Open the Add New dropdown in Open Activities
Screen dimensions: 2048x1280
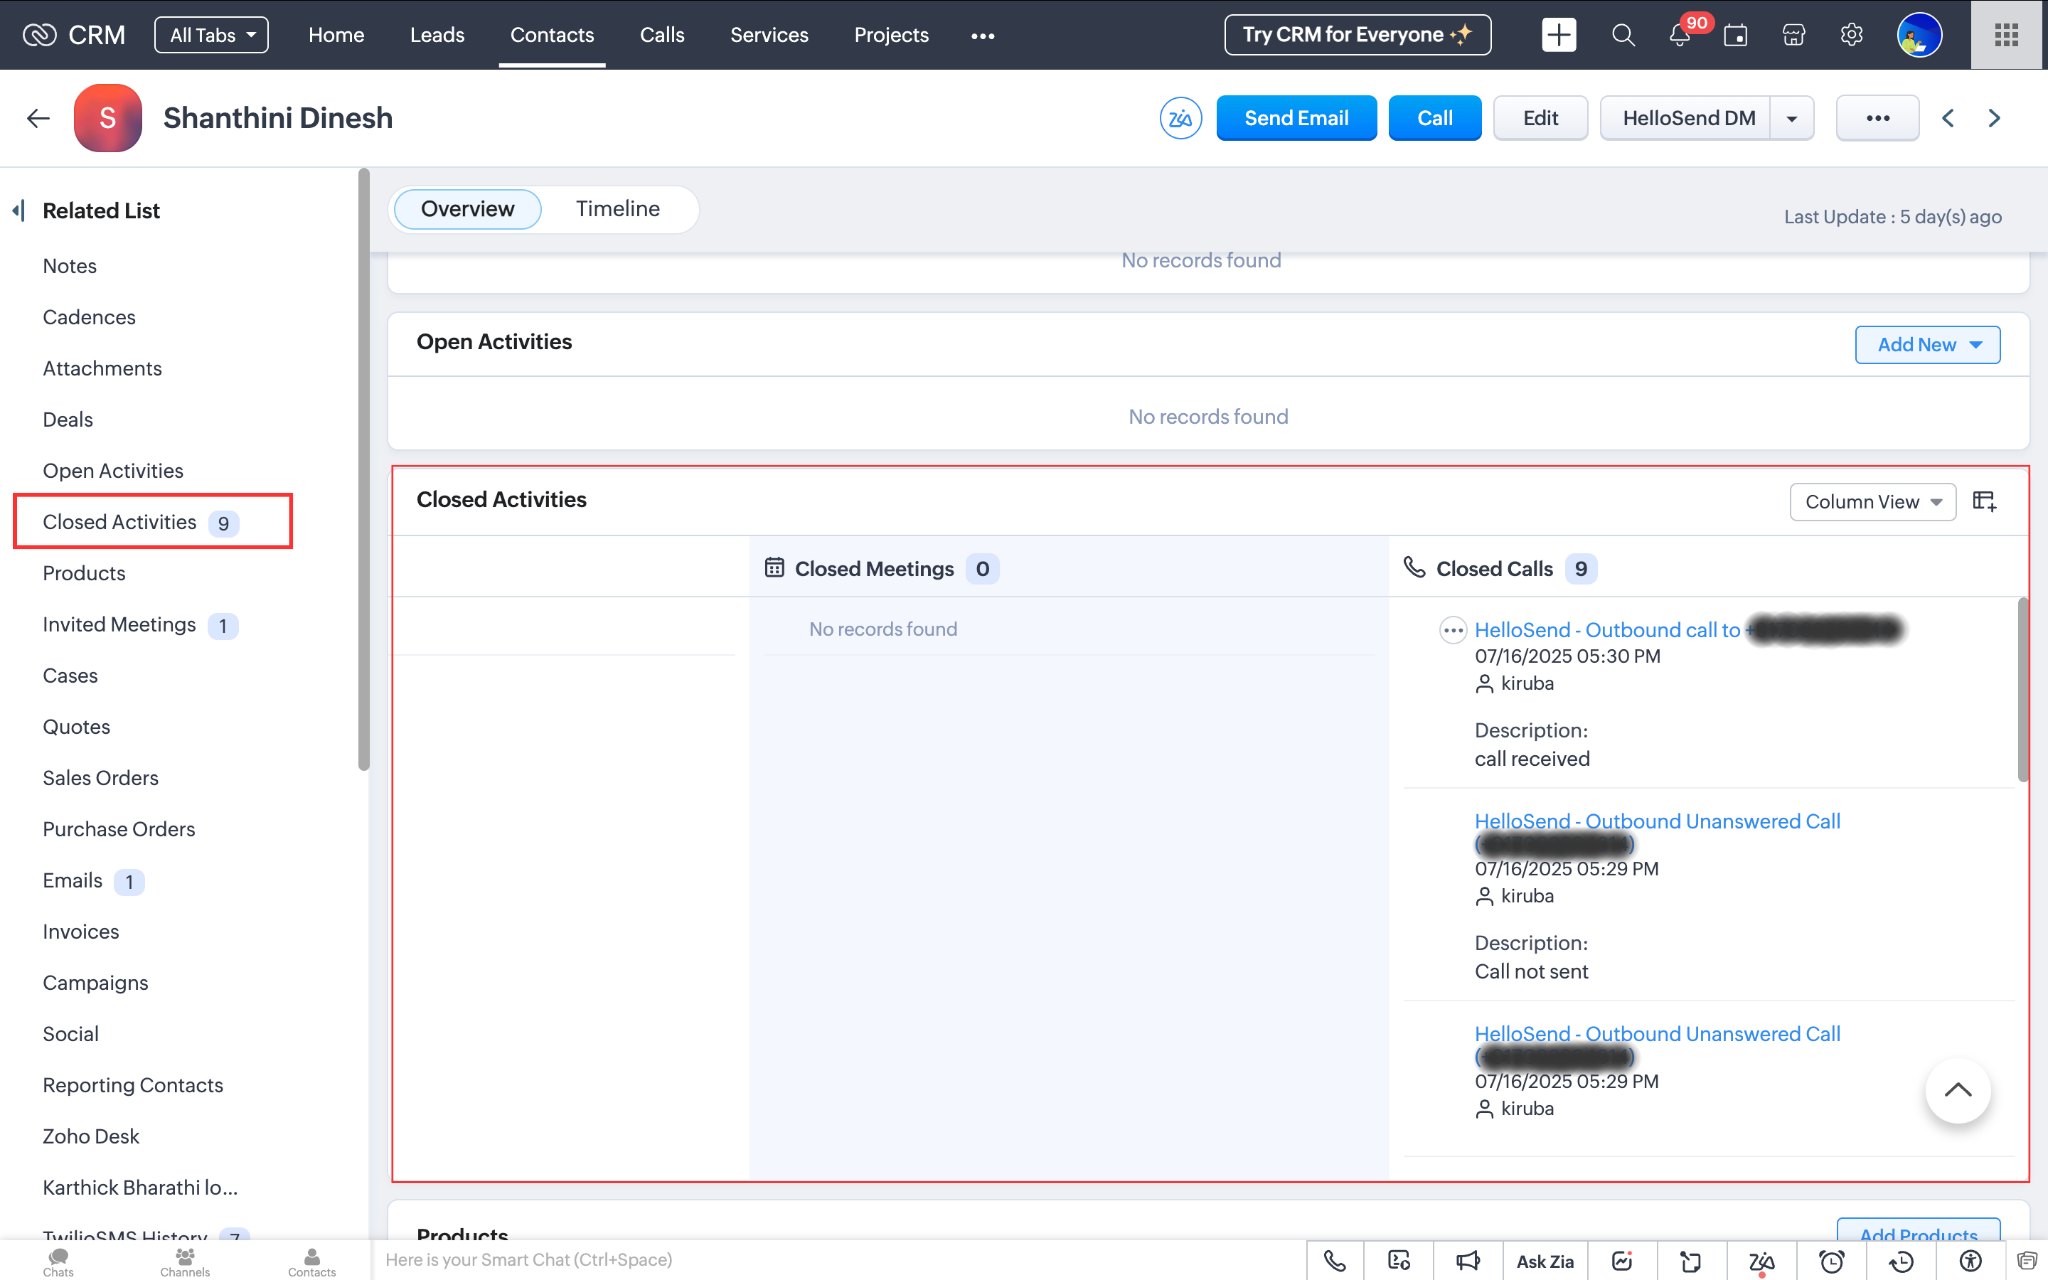[x=1927, y=344]
